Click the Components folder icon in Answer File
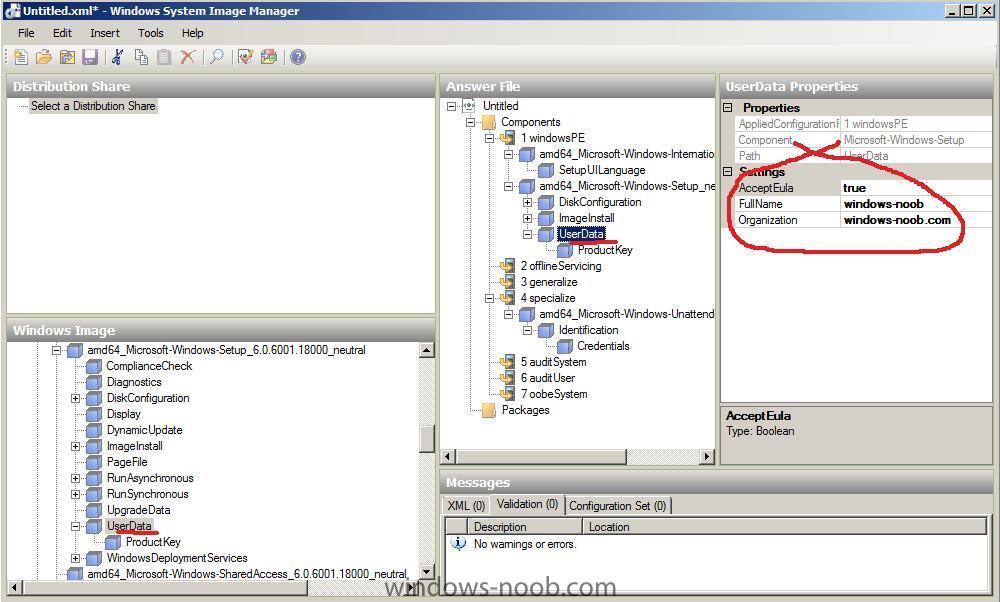Screen dimensions: 1000x602 [489, 122]
